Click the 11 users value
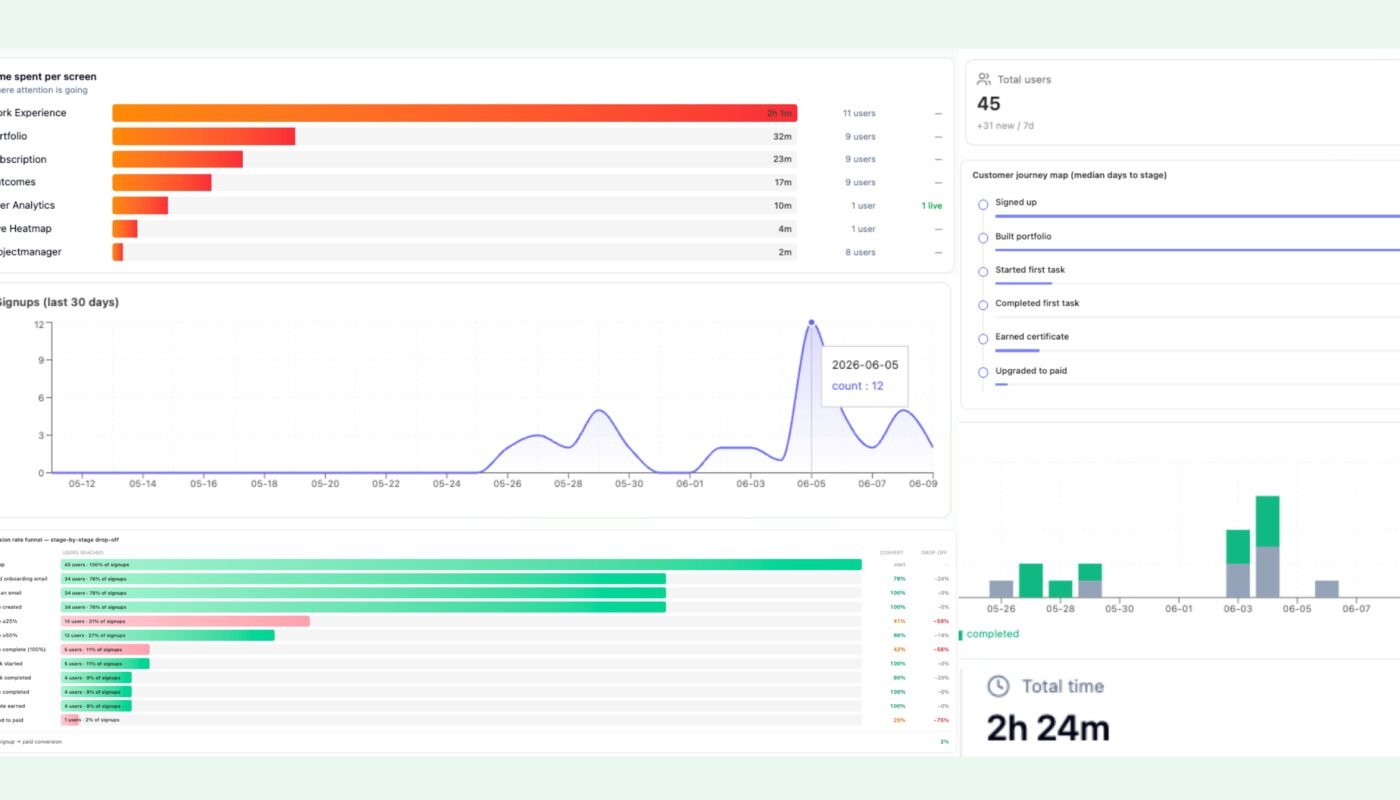Viewport: 1400px width, 800px height. point(859,114)
